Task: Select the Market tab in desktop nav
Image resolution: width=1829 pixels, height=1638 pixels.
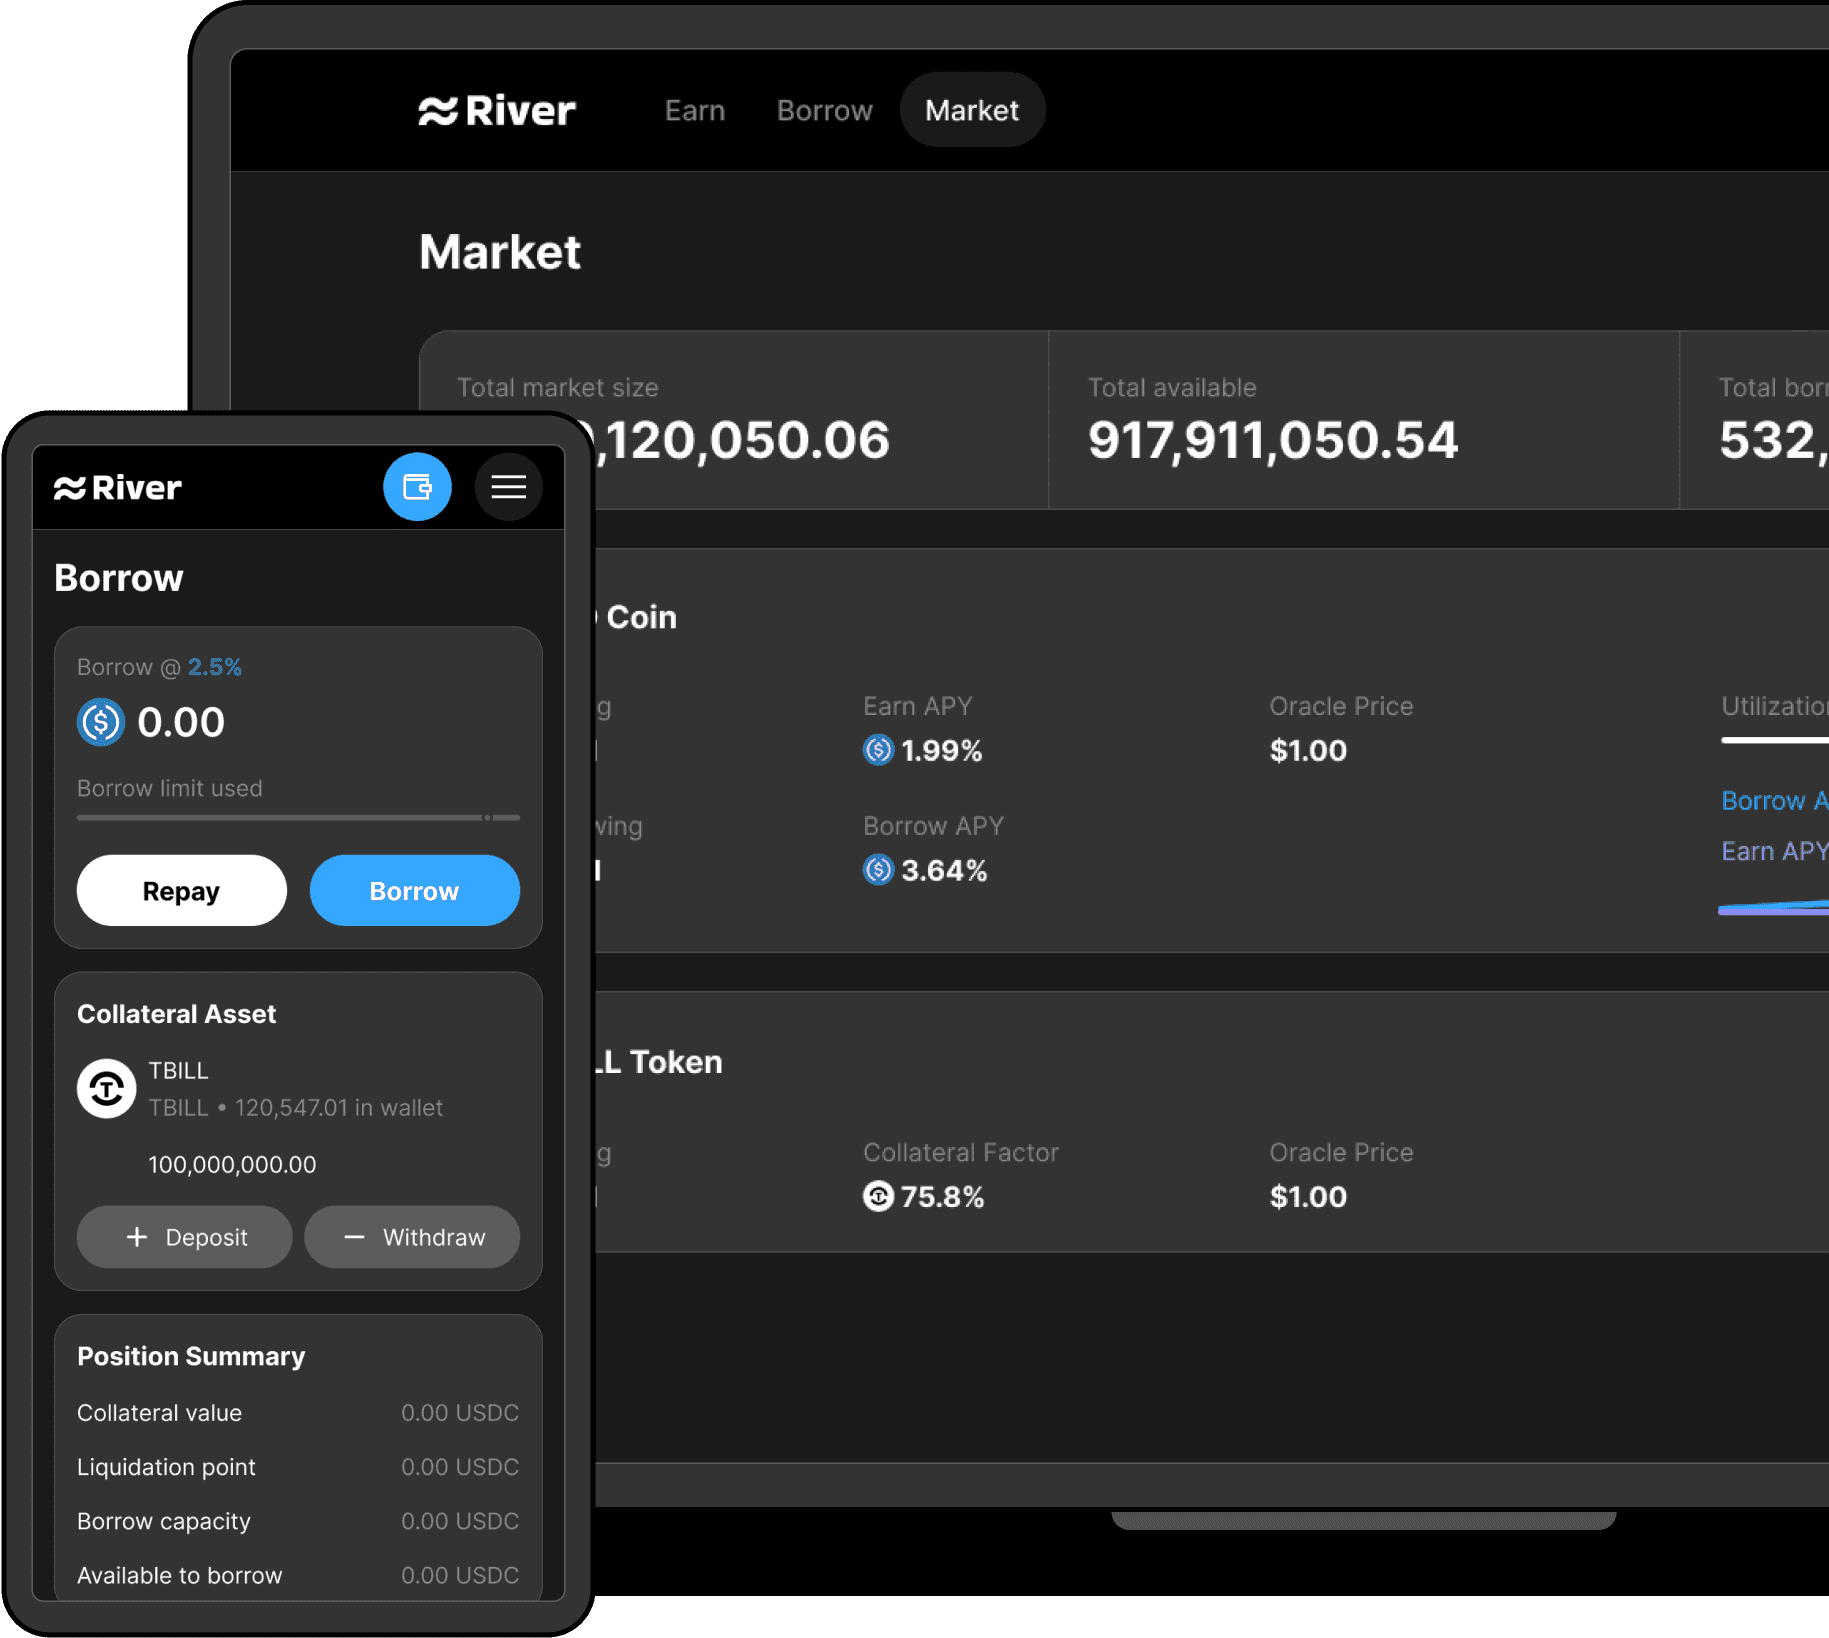Action: (972, 110)
